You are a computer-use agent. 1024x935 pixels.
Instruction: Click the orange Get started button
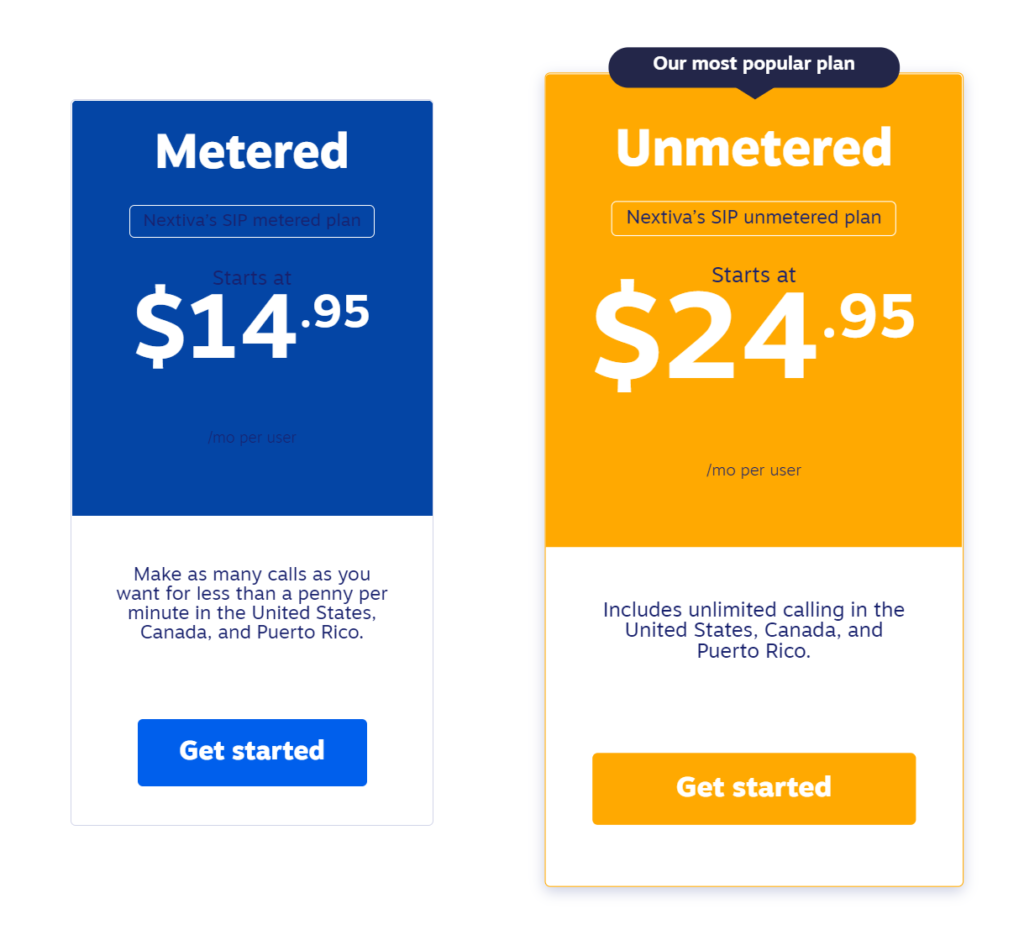pyautogui.click(x=754, y=788)
